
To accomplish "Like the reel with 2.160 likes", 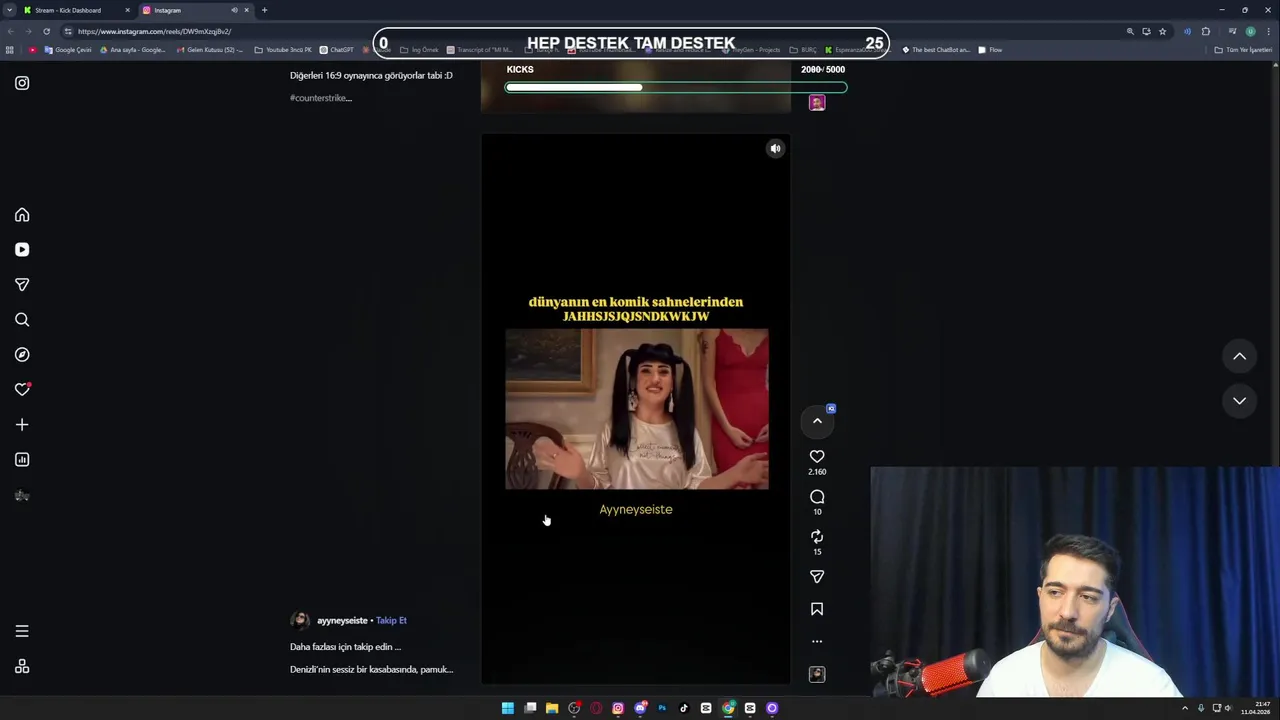I will pyautogui.click(x=817, y=457).
